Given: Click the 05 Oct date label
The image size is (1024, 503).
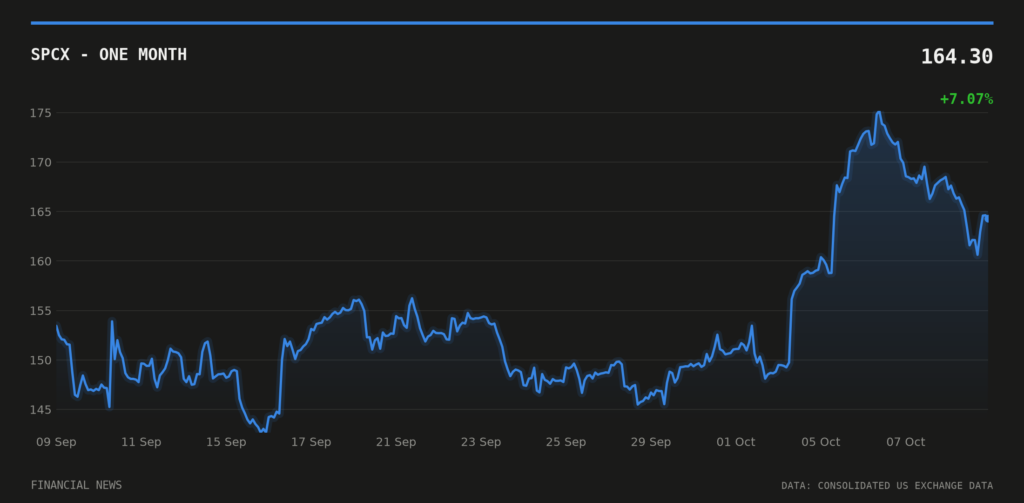Looking at the screenshot, I should click(x=820, y=442).
